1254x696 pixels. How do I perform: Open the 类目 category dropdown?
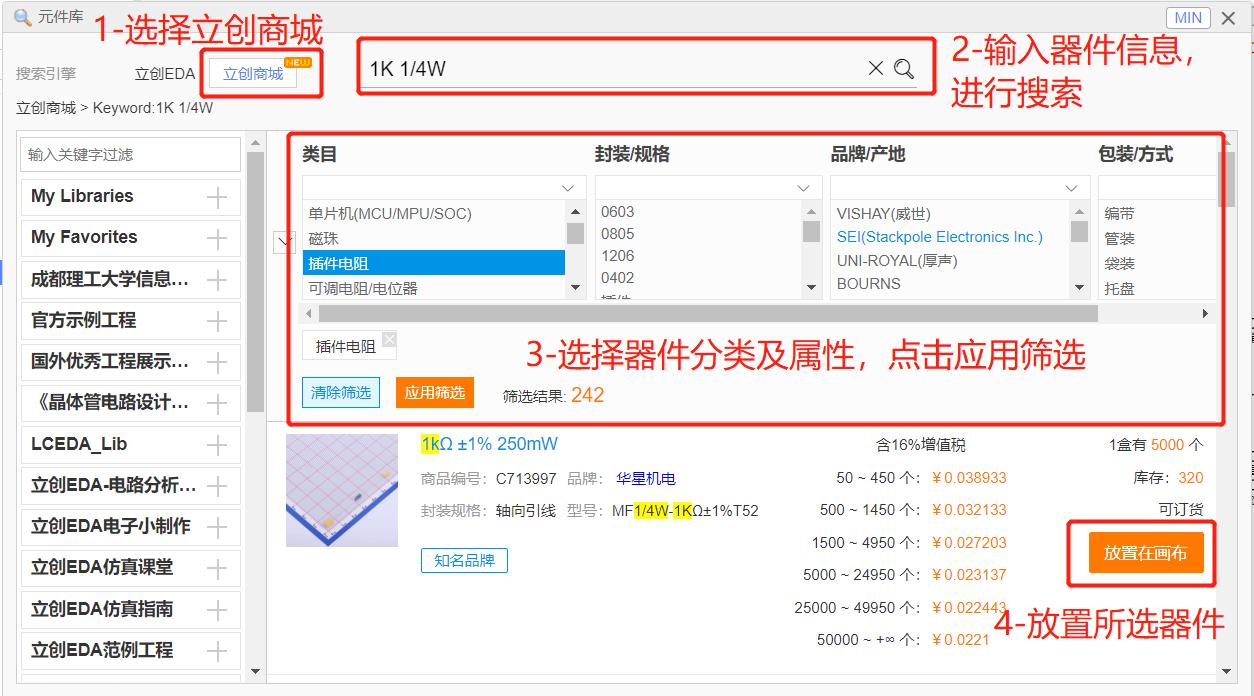(568, 187)
